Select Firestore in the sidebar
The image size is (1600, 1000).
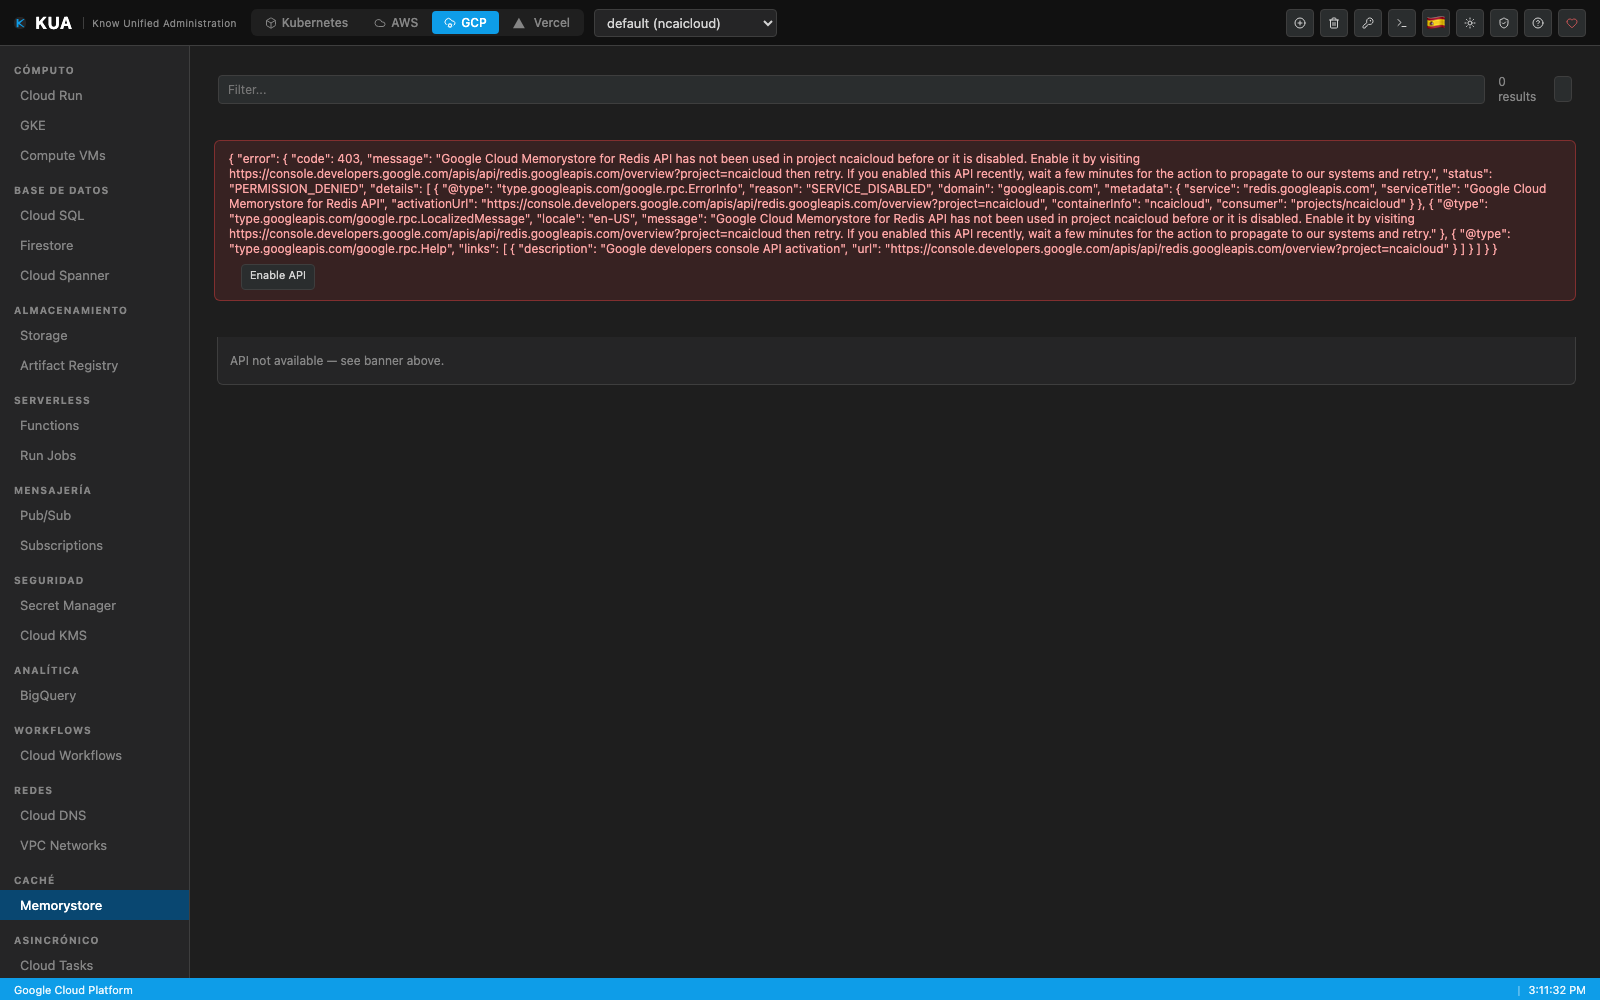(95, 246)
